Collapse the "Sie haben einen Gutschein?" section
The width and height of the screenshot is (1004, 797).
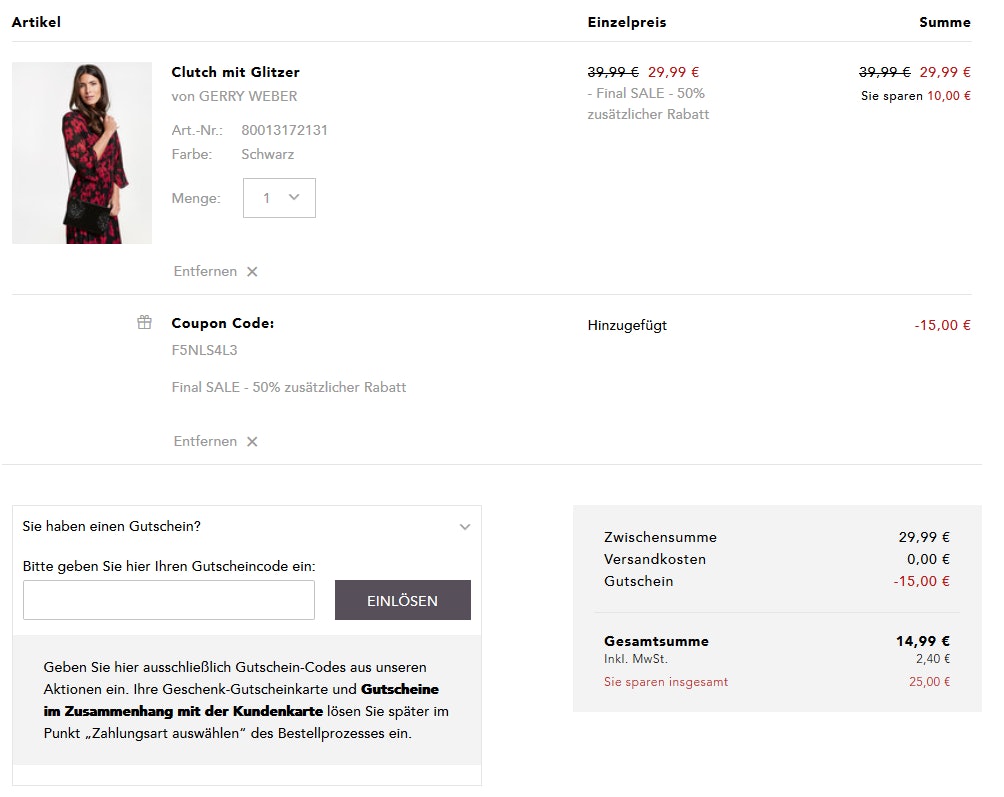[x=465, y=527]
